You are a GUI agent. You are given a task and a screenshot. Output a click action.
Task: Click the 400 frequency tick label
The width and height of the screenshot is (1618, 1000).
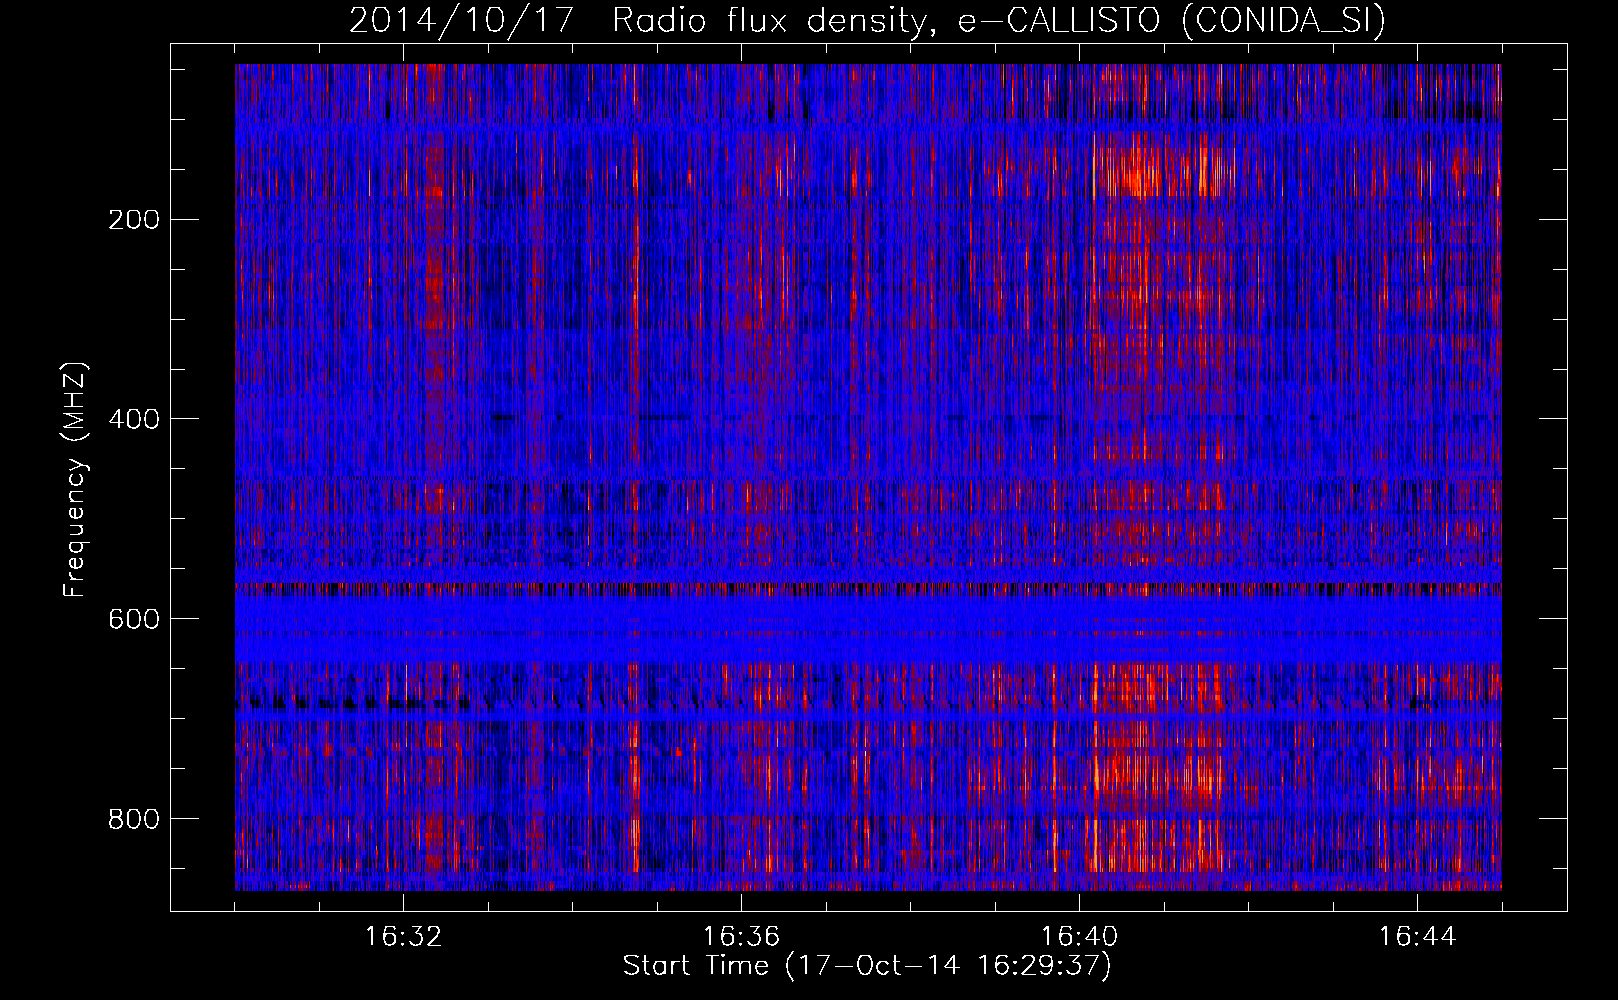[133, 419]
